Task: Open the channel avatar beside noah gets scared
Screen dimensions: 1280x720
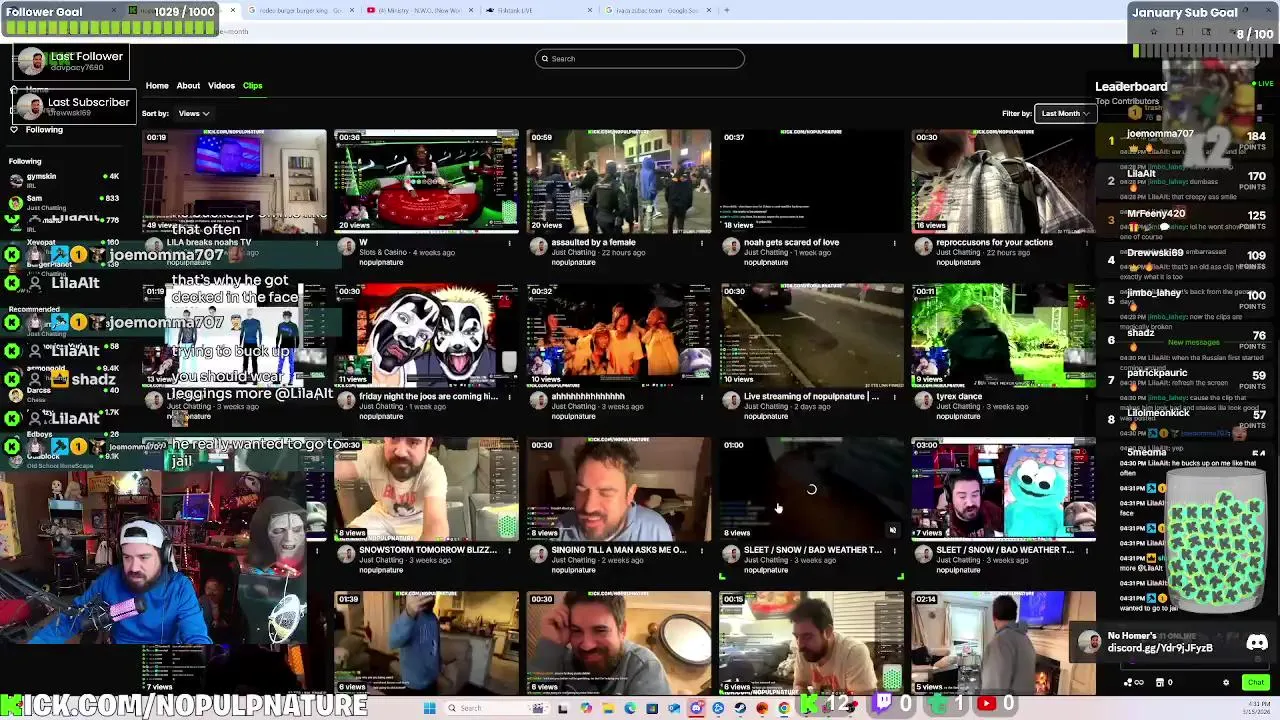Action: (731, 246)
